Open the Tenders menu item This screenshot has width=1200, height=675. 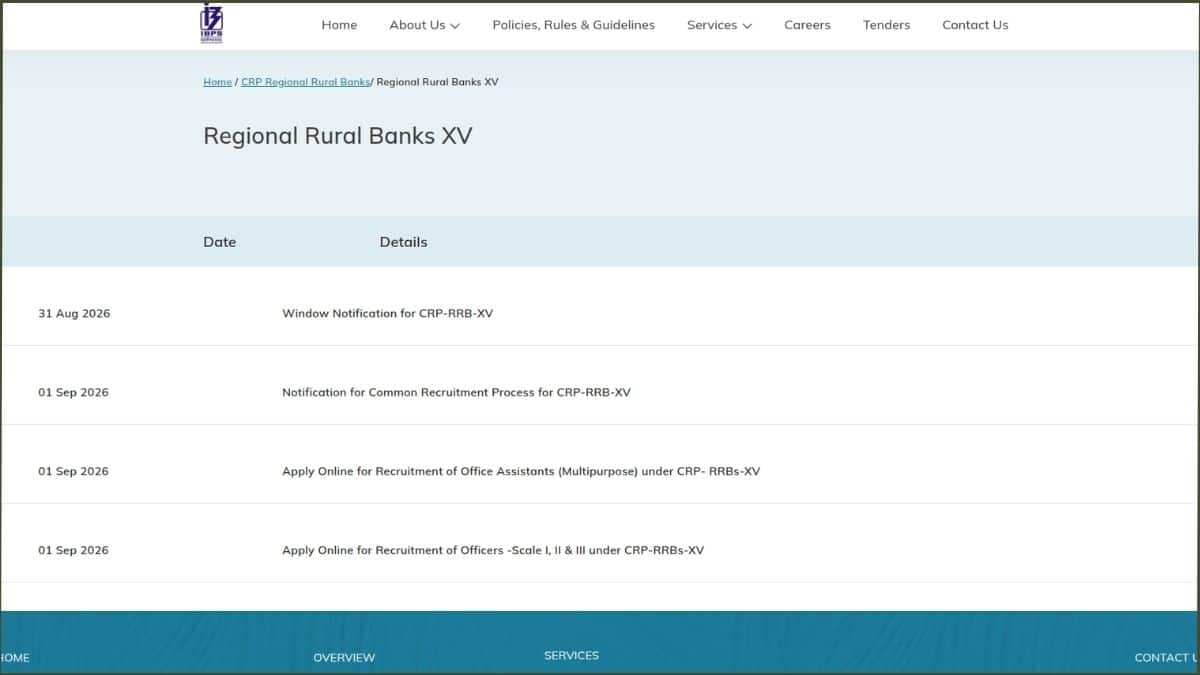tap(887, 25)
